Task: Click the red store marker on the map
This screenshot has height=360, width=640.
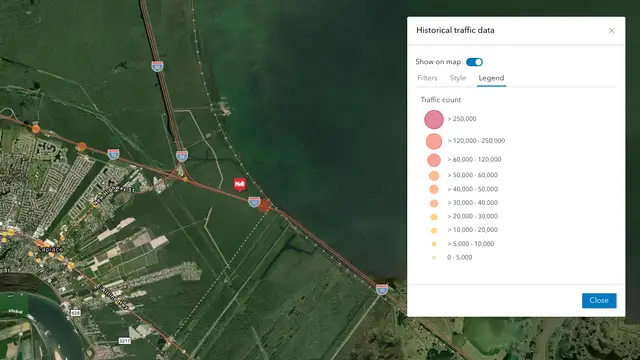Action: 240,184
